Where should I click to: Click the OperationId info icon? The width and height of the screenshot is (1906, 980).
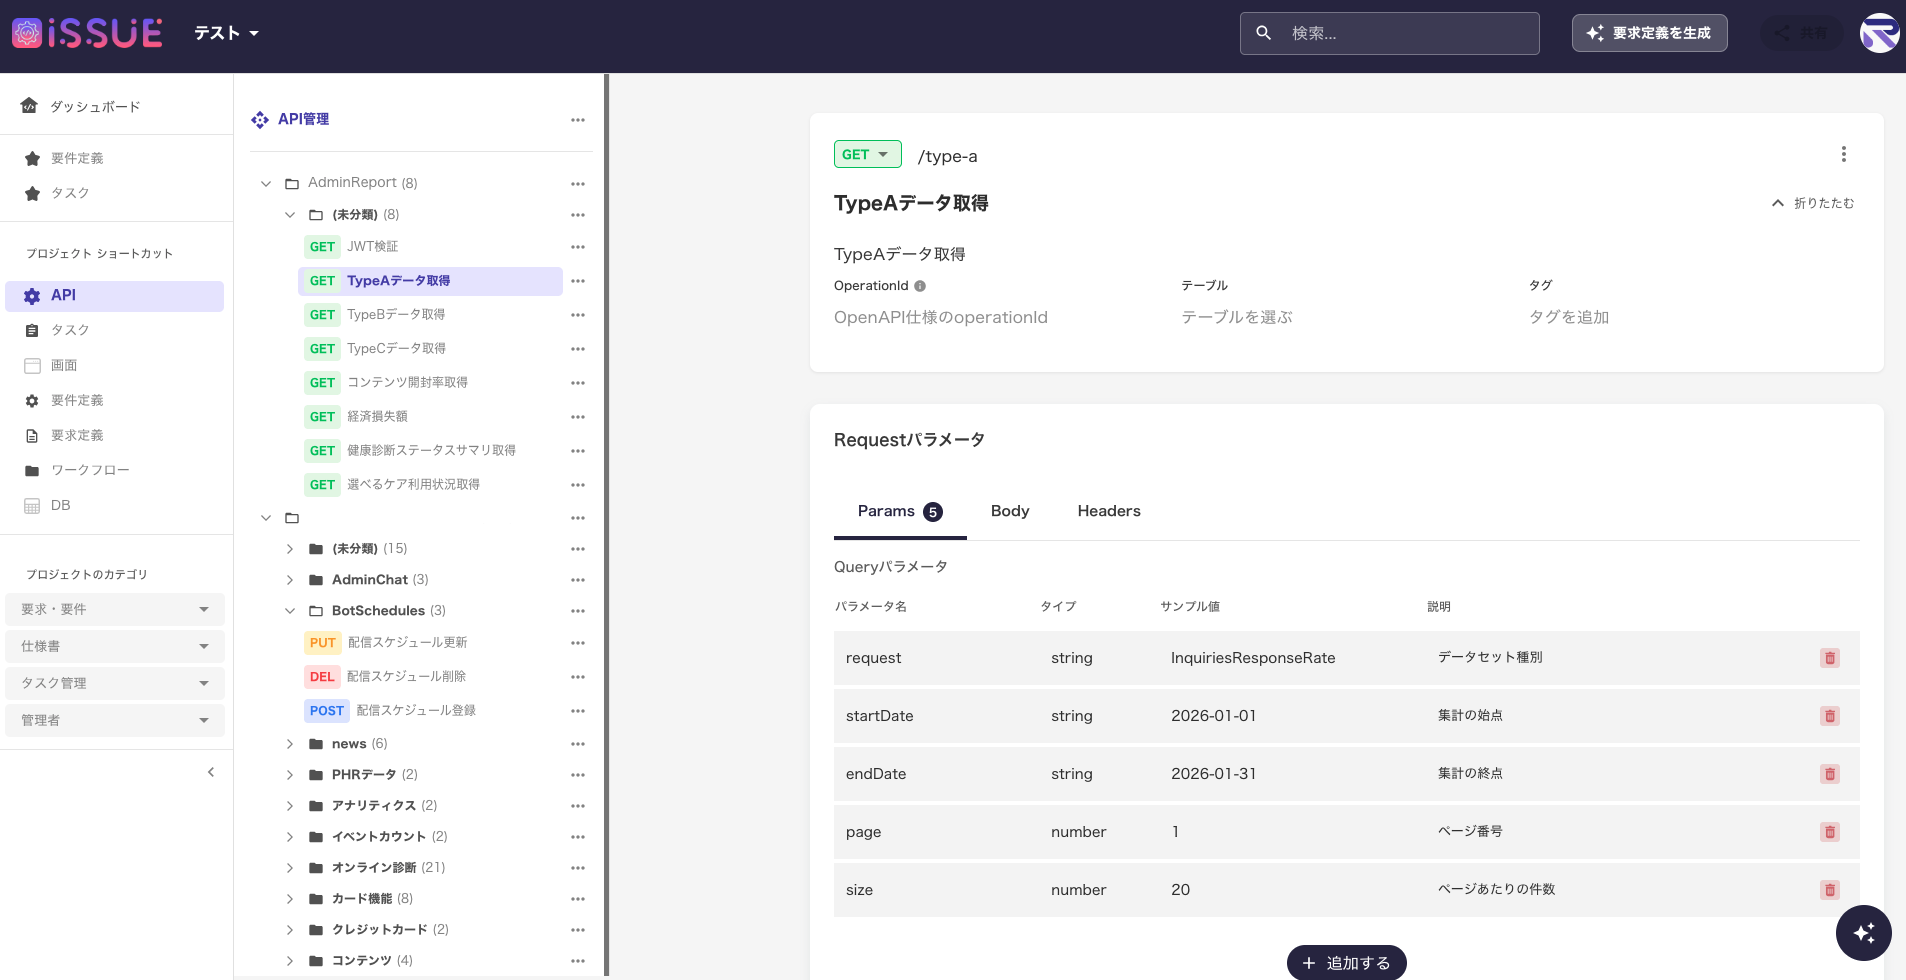pos(920,286)
